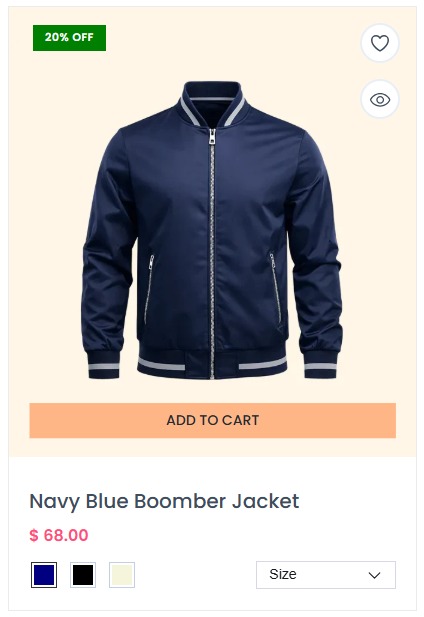Image resolution: width=424 pixels, height=617 pixels.
Task: Click the $ 68.00 price text
Action: click(59, 535)
